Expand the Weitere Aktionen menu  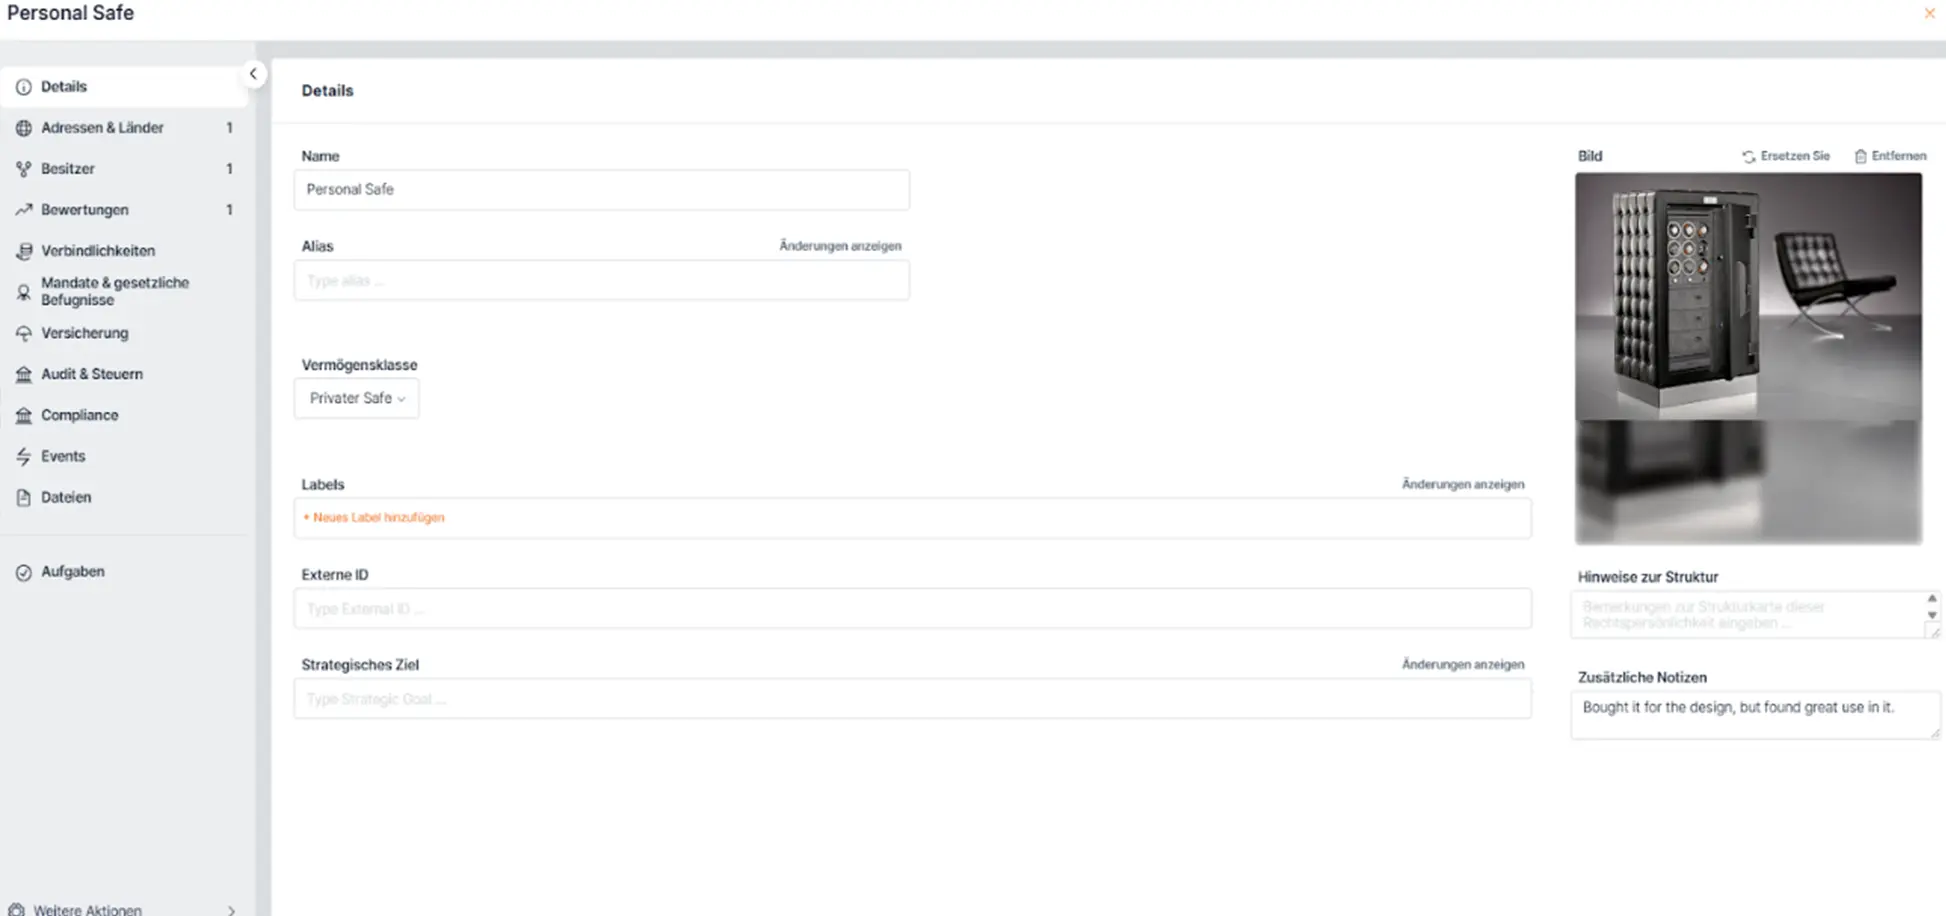point(125,909)
